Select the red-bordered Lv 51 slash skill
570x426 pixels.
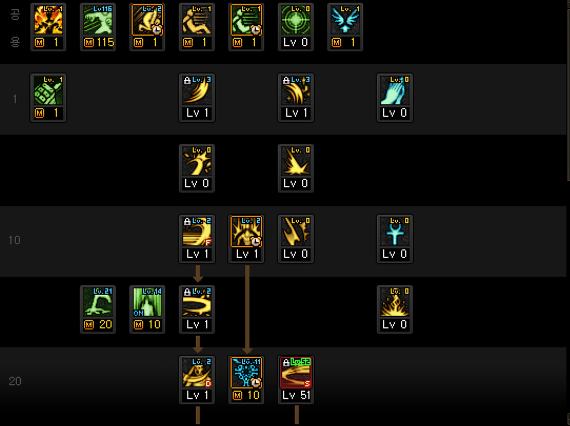296,380
